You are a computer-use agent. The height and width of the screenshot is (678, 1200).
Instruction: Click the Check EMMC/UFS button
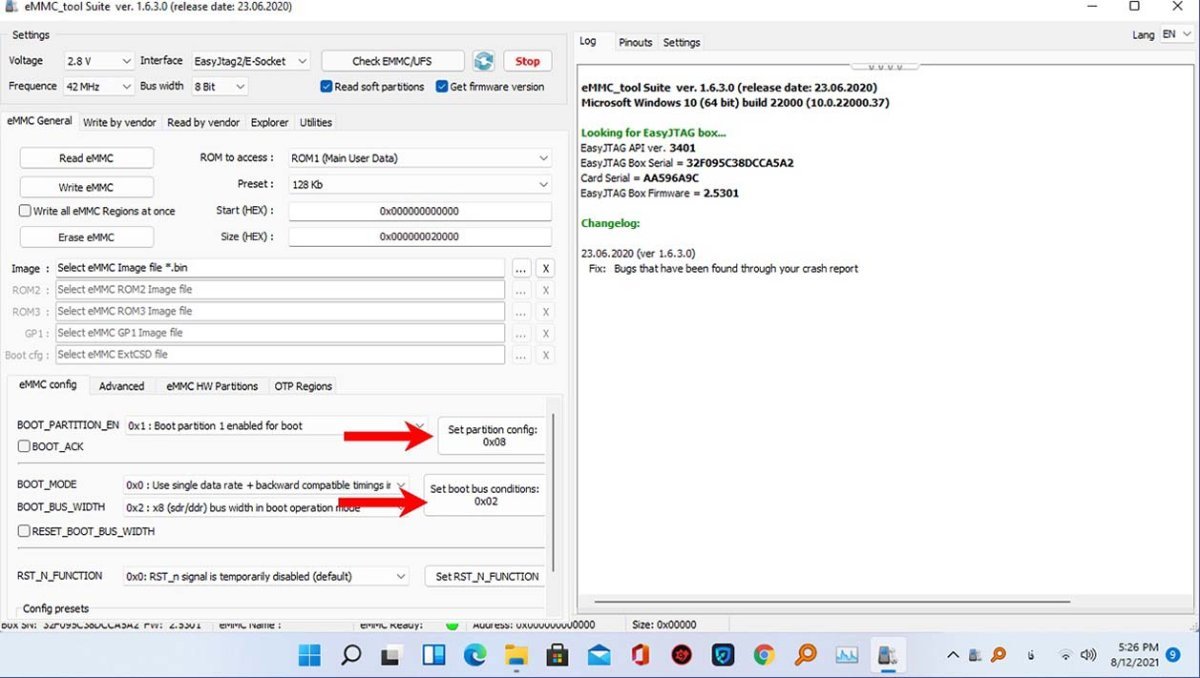[x=394, y=61]
